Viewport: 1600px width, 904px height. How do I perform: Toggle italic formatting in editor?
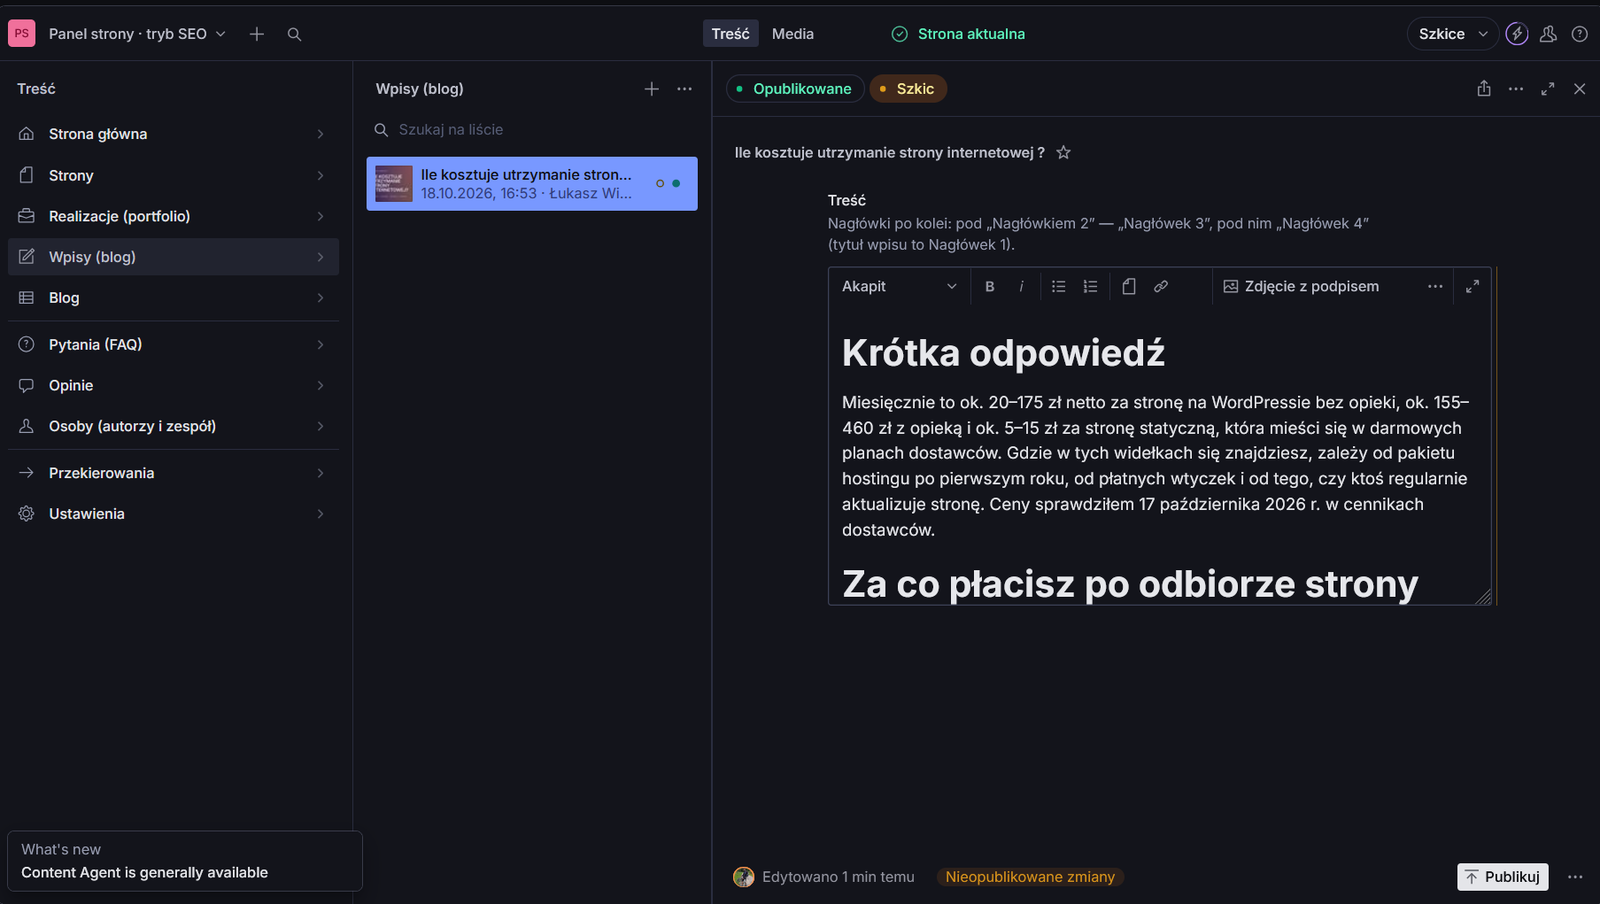pyautogui.click(x=1021, y=286)
